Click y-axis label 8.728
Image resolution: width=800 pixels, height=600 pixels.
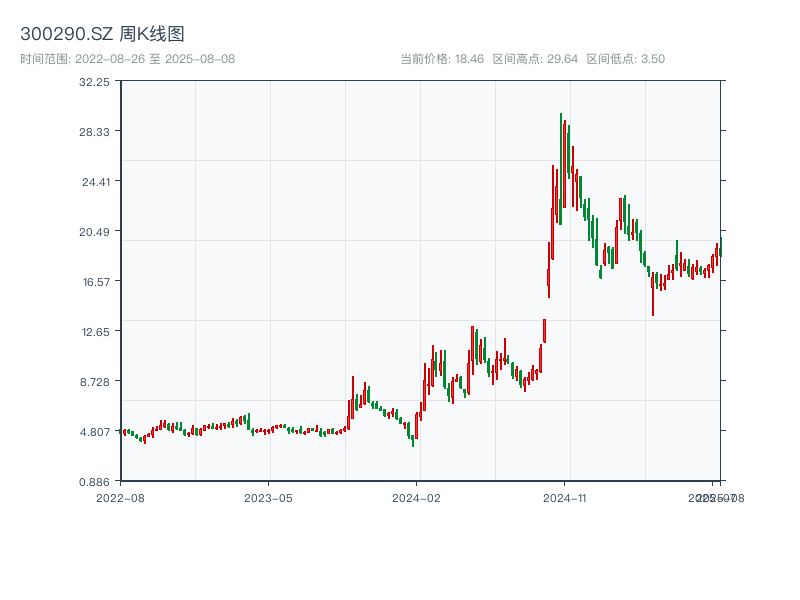click(x=95, y=382)
